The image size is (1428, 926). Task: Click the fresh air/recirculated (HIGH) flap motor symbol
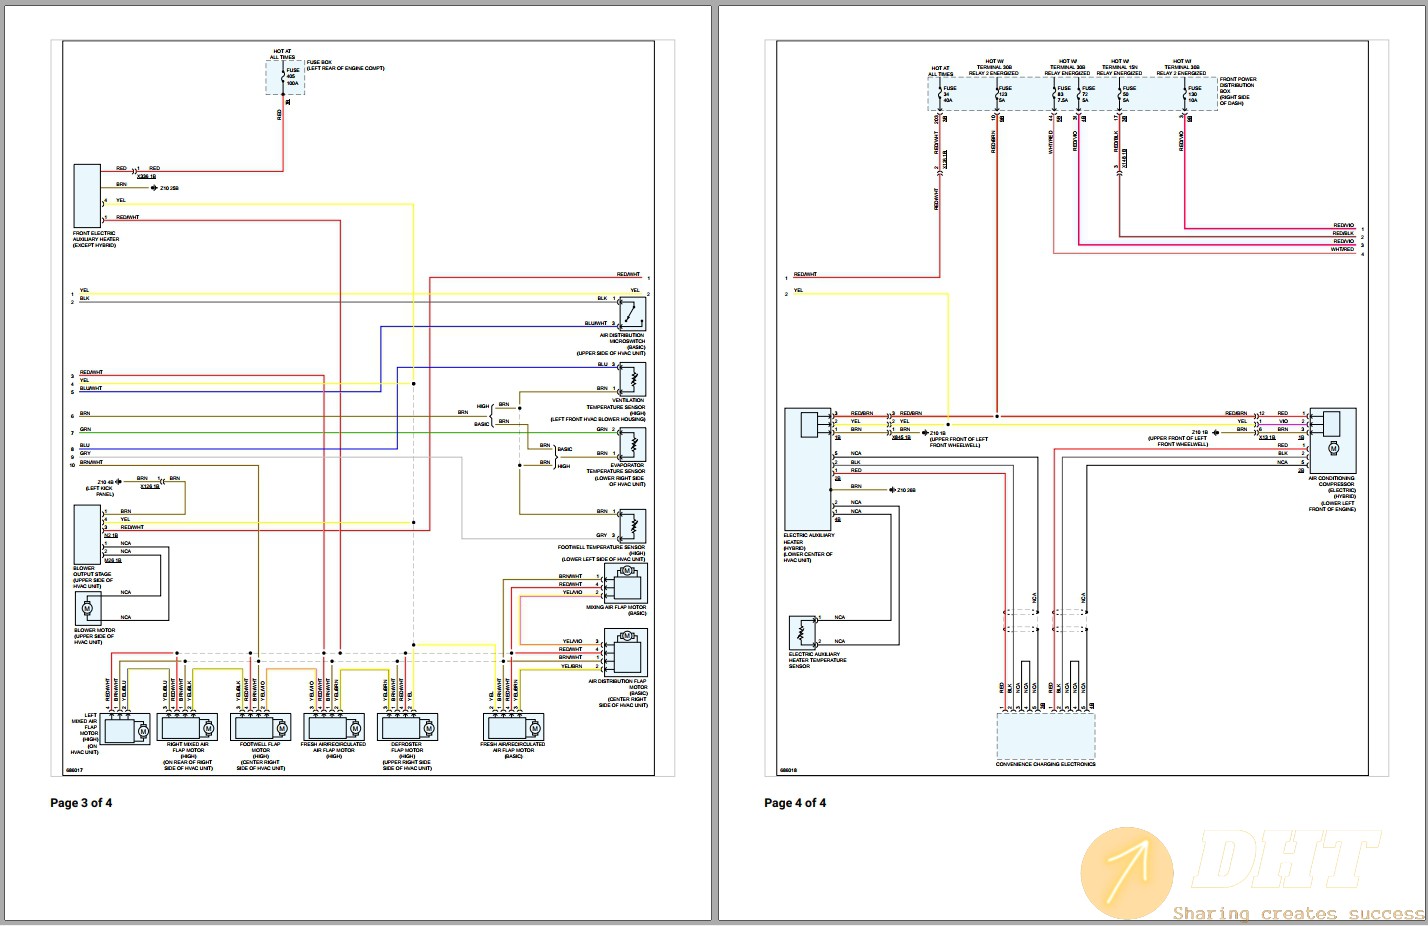tap(334, 727)
